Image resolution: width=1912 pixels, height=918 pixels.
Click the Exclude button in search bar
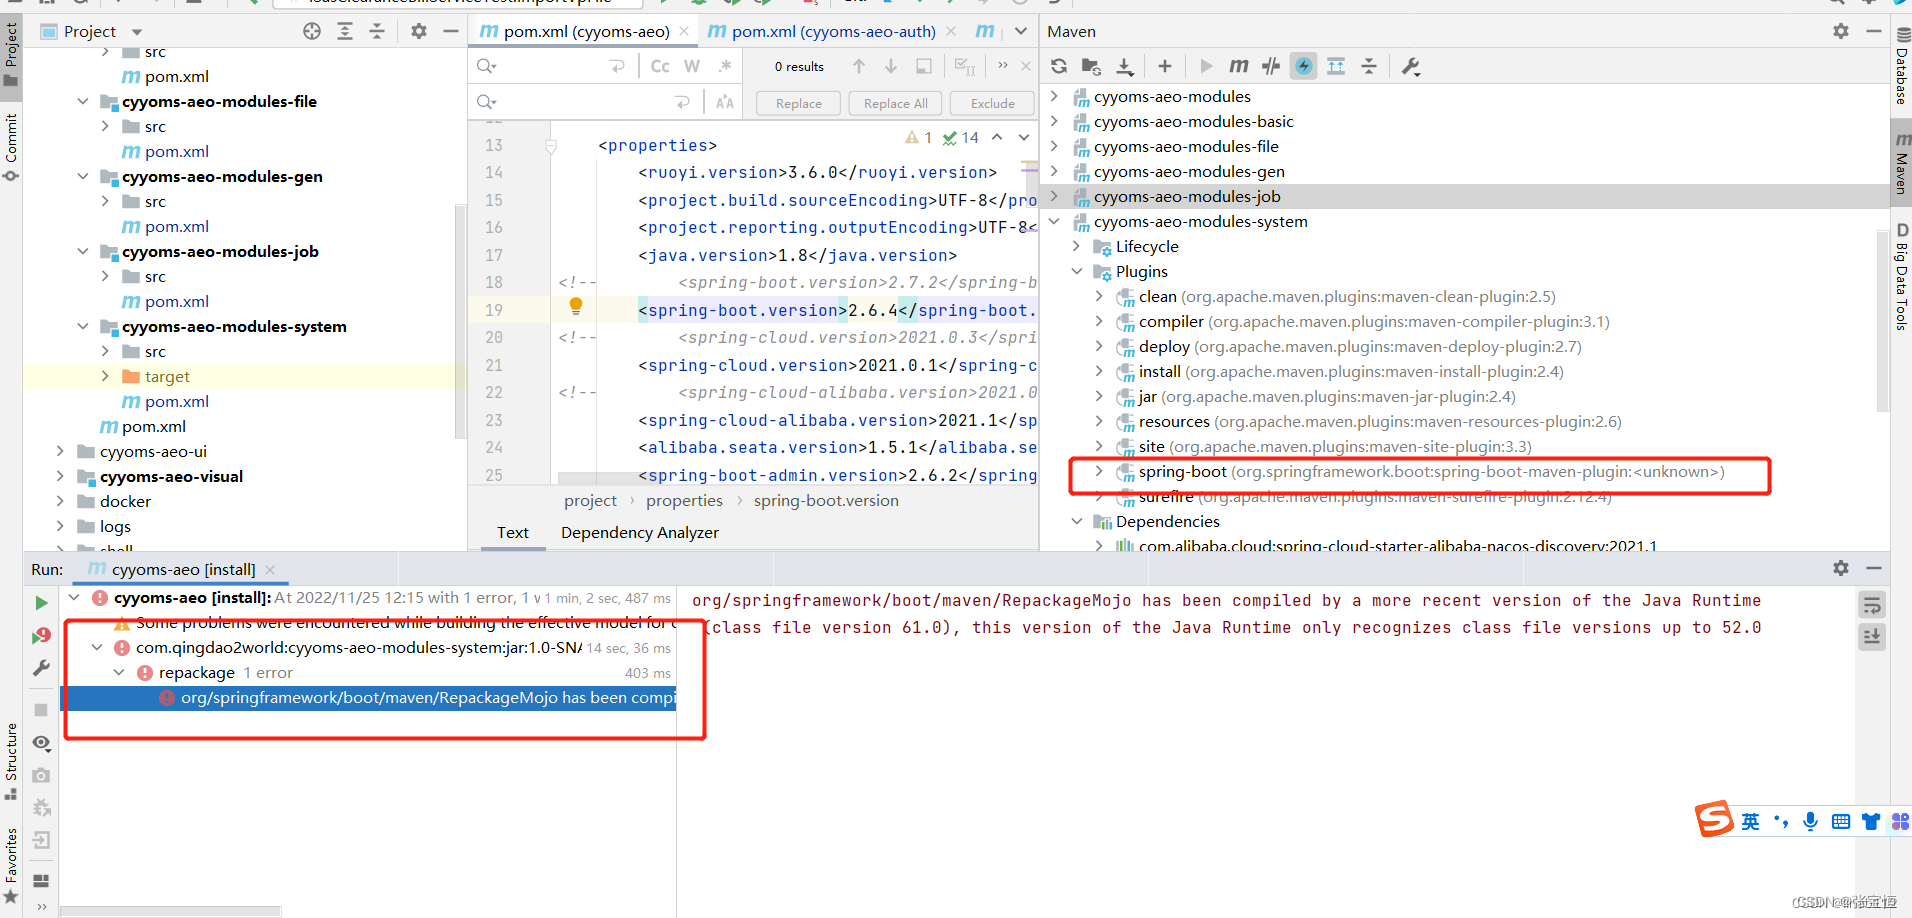pos(990,103)
